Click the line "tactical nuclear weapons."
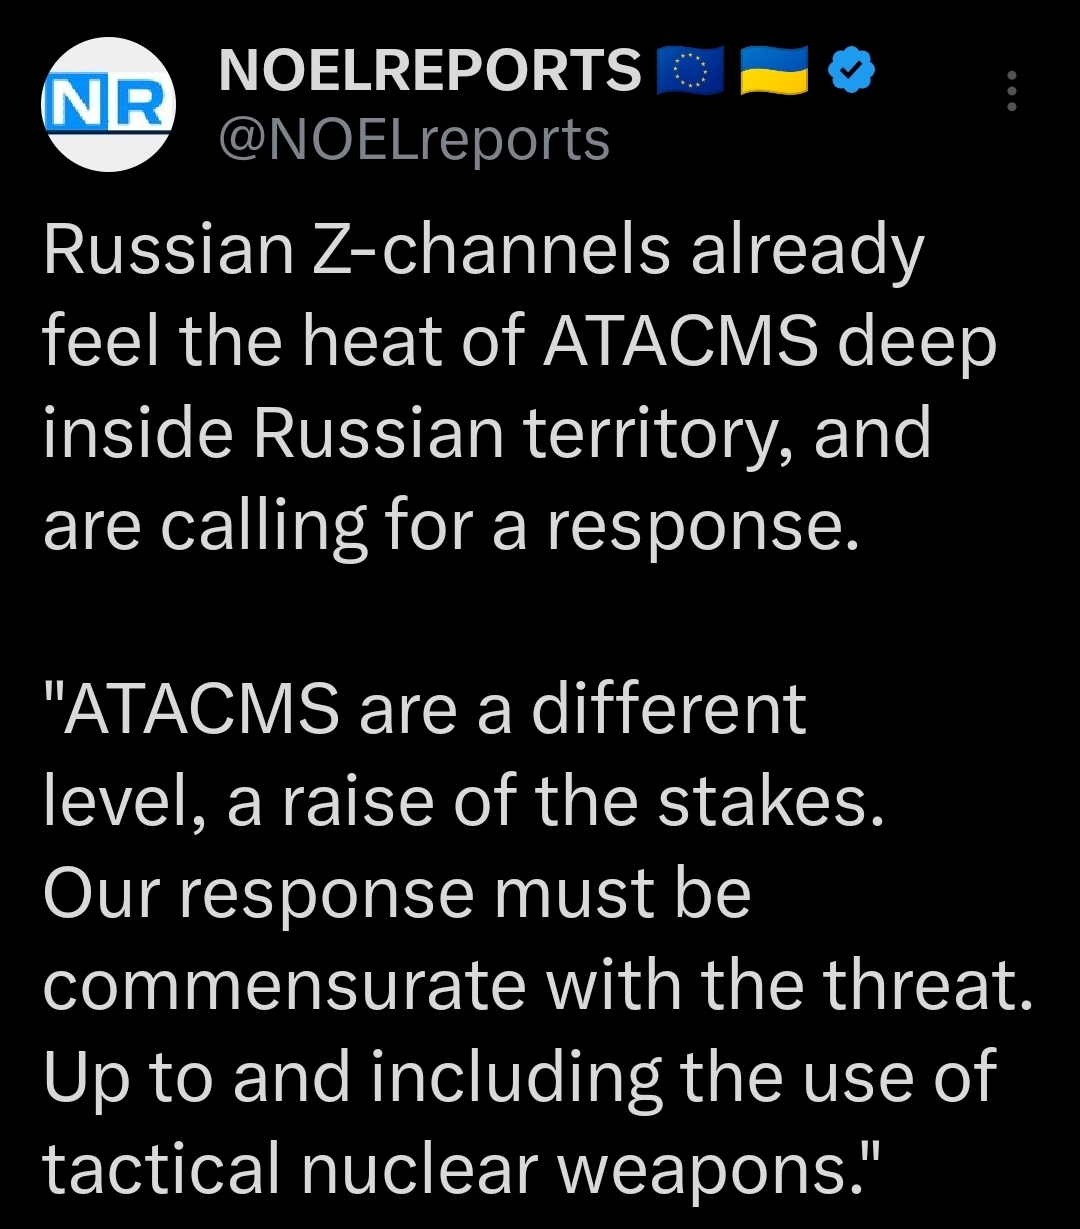The height and width of the screenshot is (1229, 1080). [461, 1167]
